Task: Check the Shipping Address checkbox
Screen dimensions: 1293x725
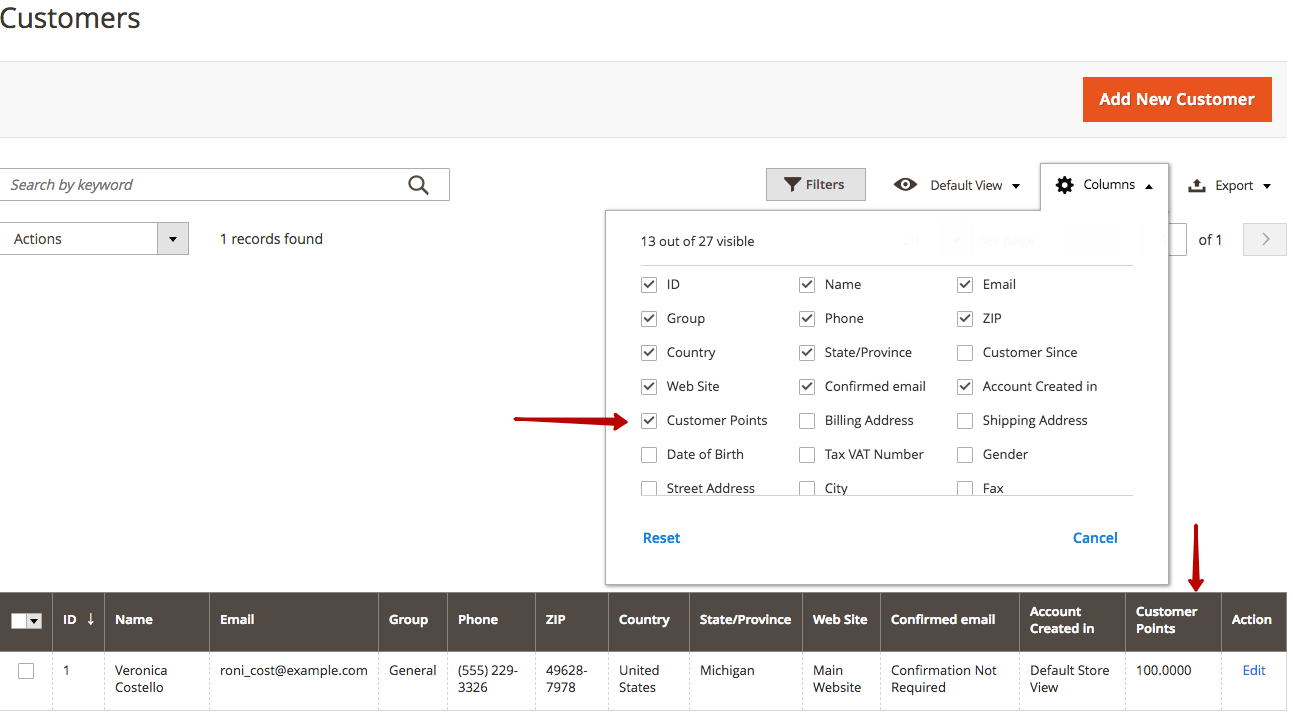Action: [x=965, y=421]
